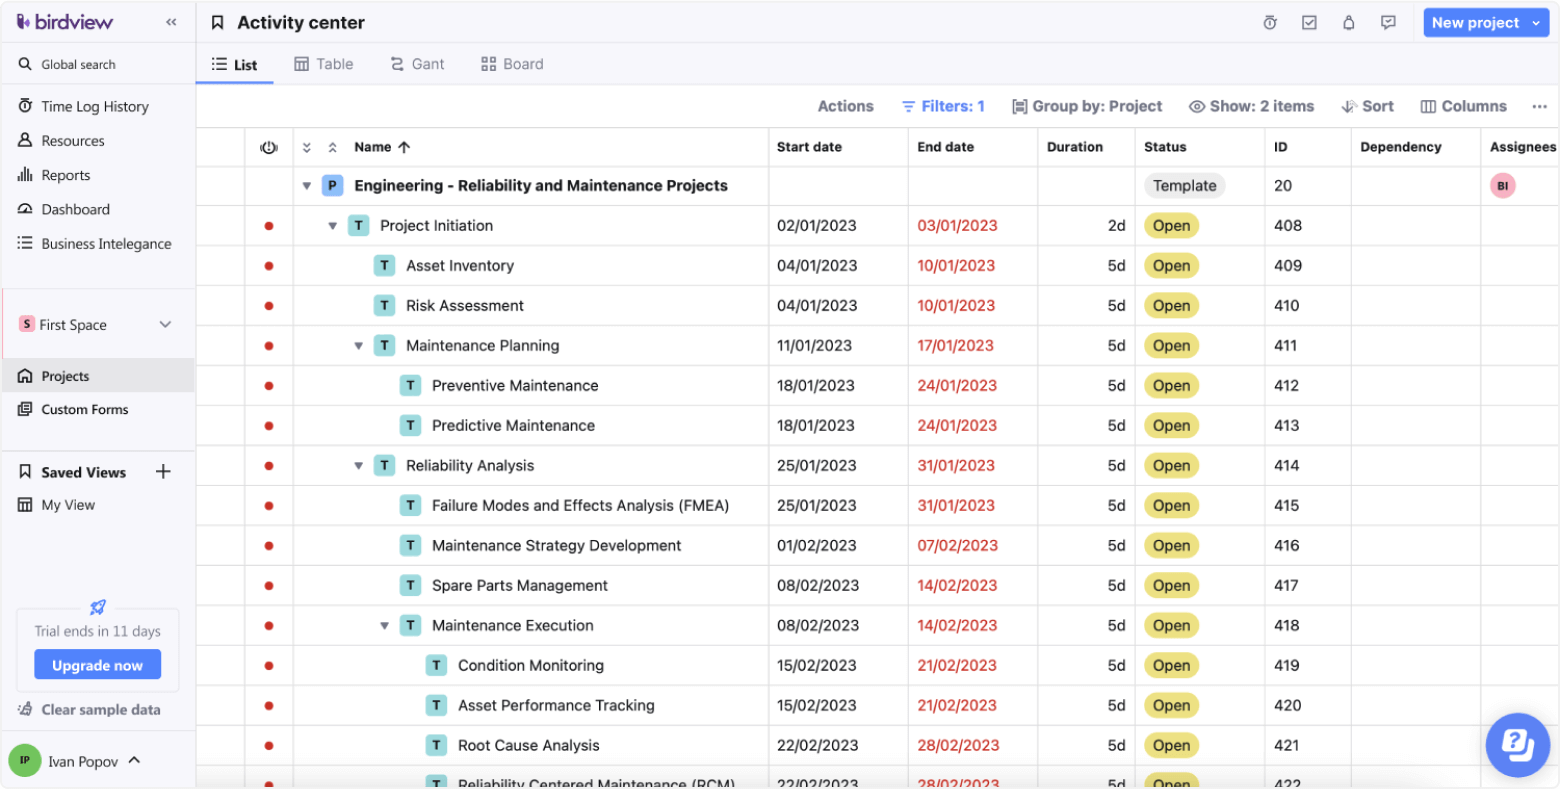This screenshot has width=1560, height=789.
Task: Click the T icon for Root Cause Analysis
Action: coord(436,745)
